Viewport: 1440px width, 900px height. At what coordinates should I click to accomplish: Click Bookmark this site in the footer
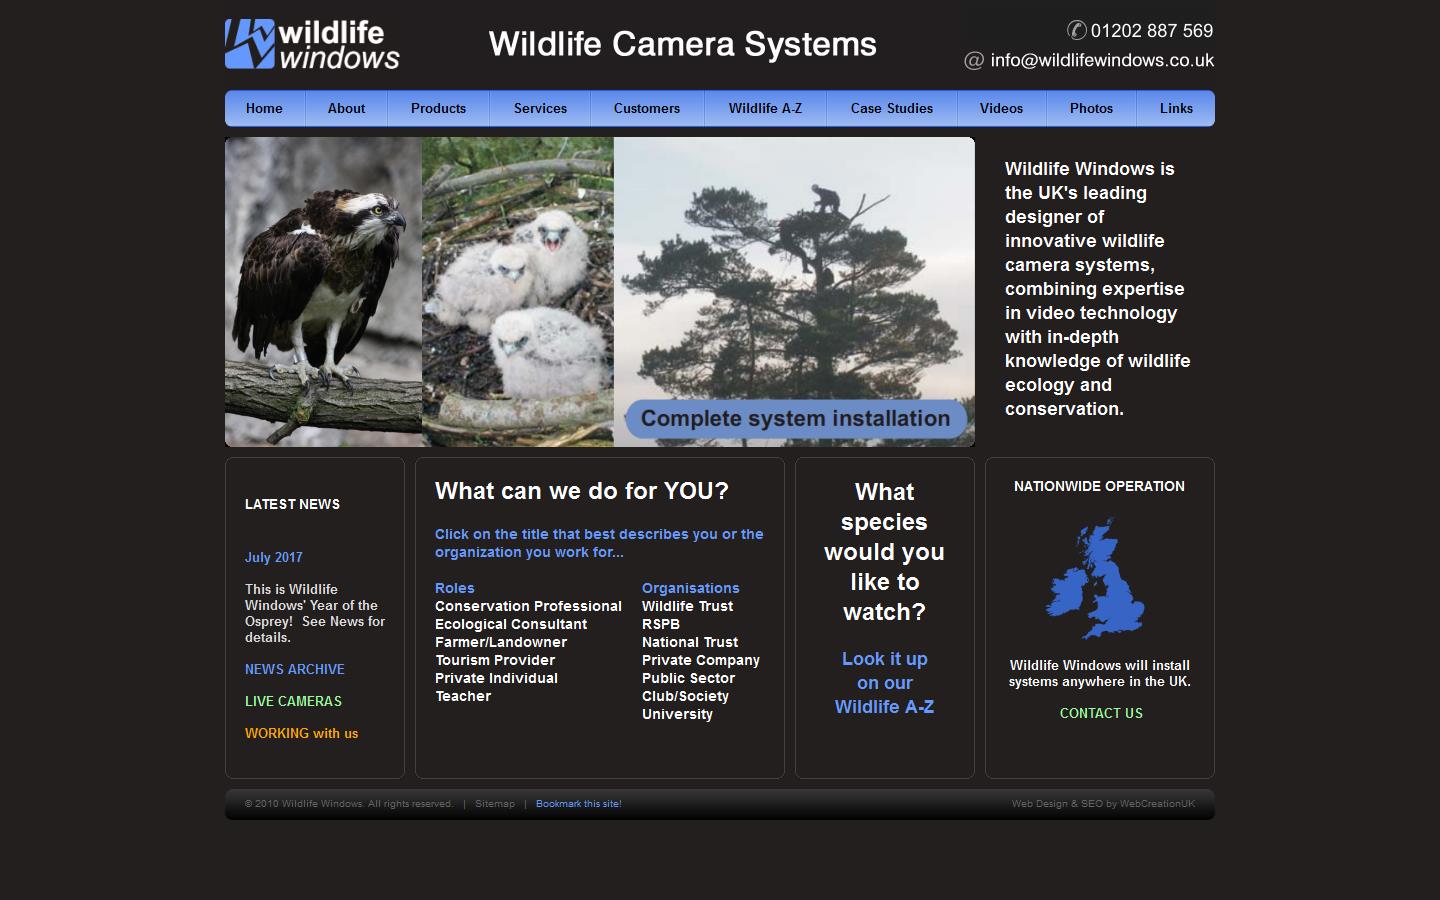coord(578,803)
